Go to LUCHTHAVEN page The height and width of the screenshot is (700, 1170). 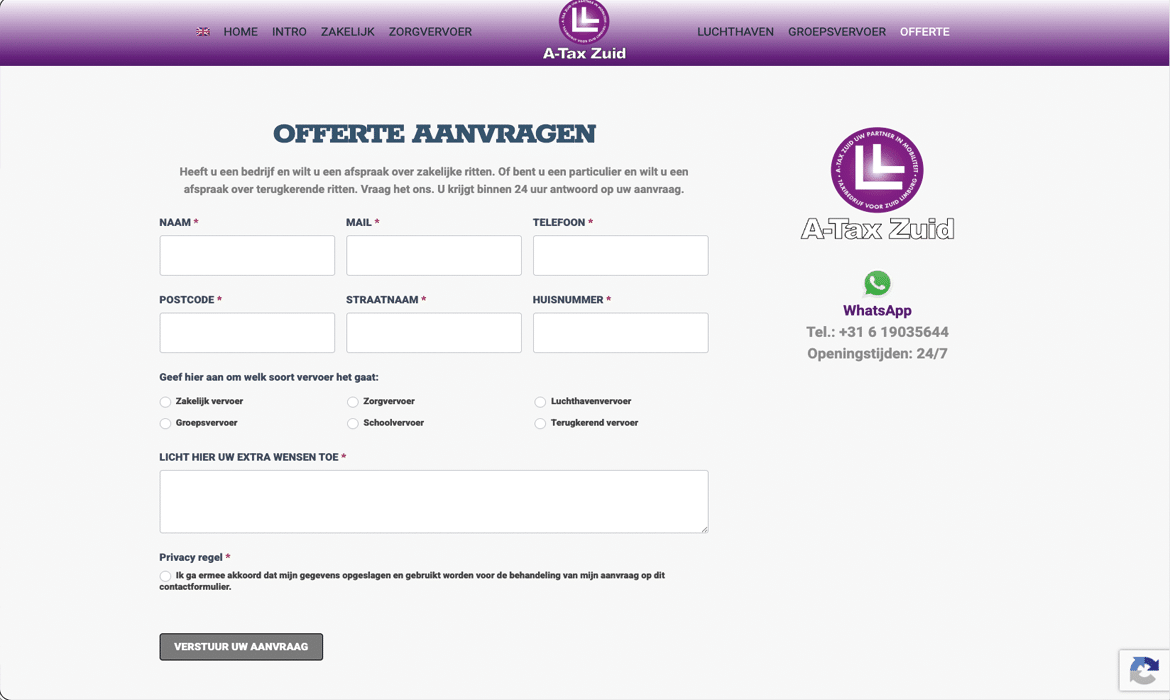[x=735, y=32]
